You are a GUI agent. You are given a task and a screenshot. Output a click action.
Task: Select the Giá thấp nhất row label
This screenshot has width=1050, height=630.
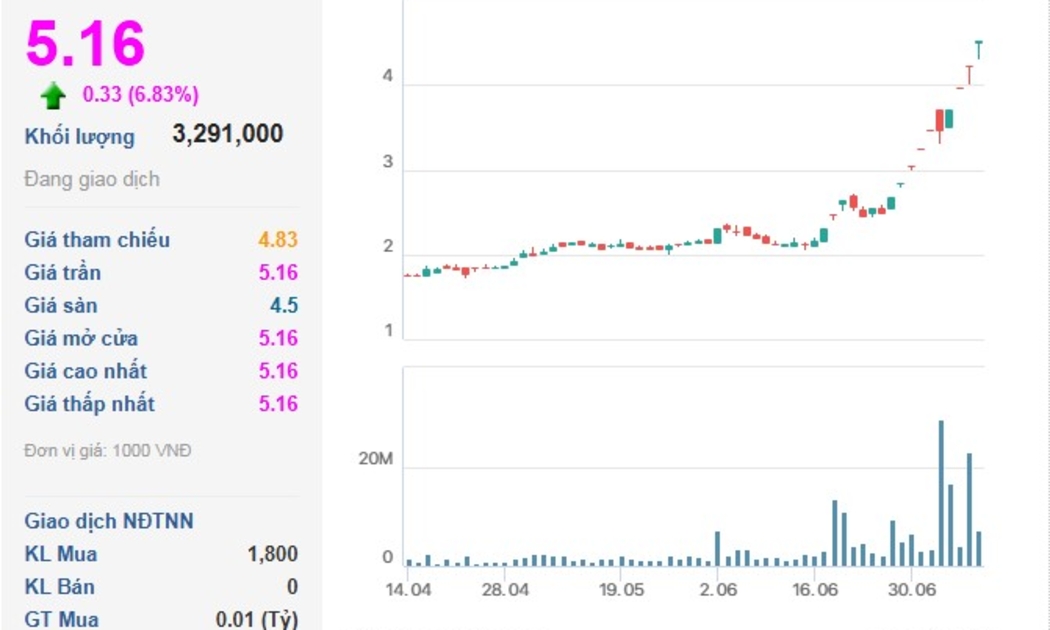click(x=90, y=405)
